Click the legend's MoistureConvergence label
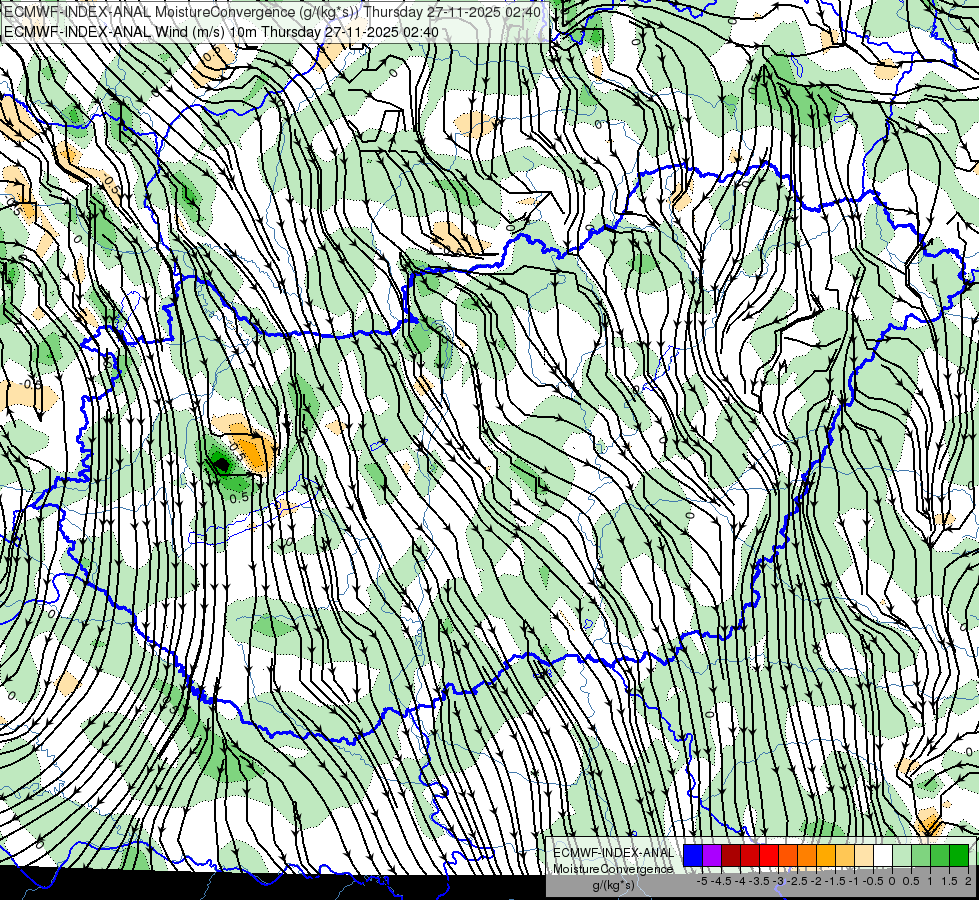This screenshot has height=900, width=979. click(613, 869)
